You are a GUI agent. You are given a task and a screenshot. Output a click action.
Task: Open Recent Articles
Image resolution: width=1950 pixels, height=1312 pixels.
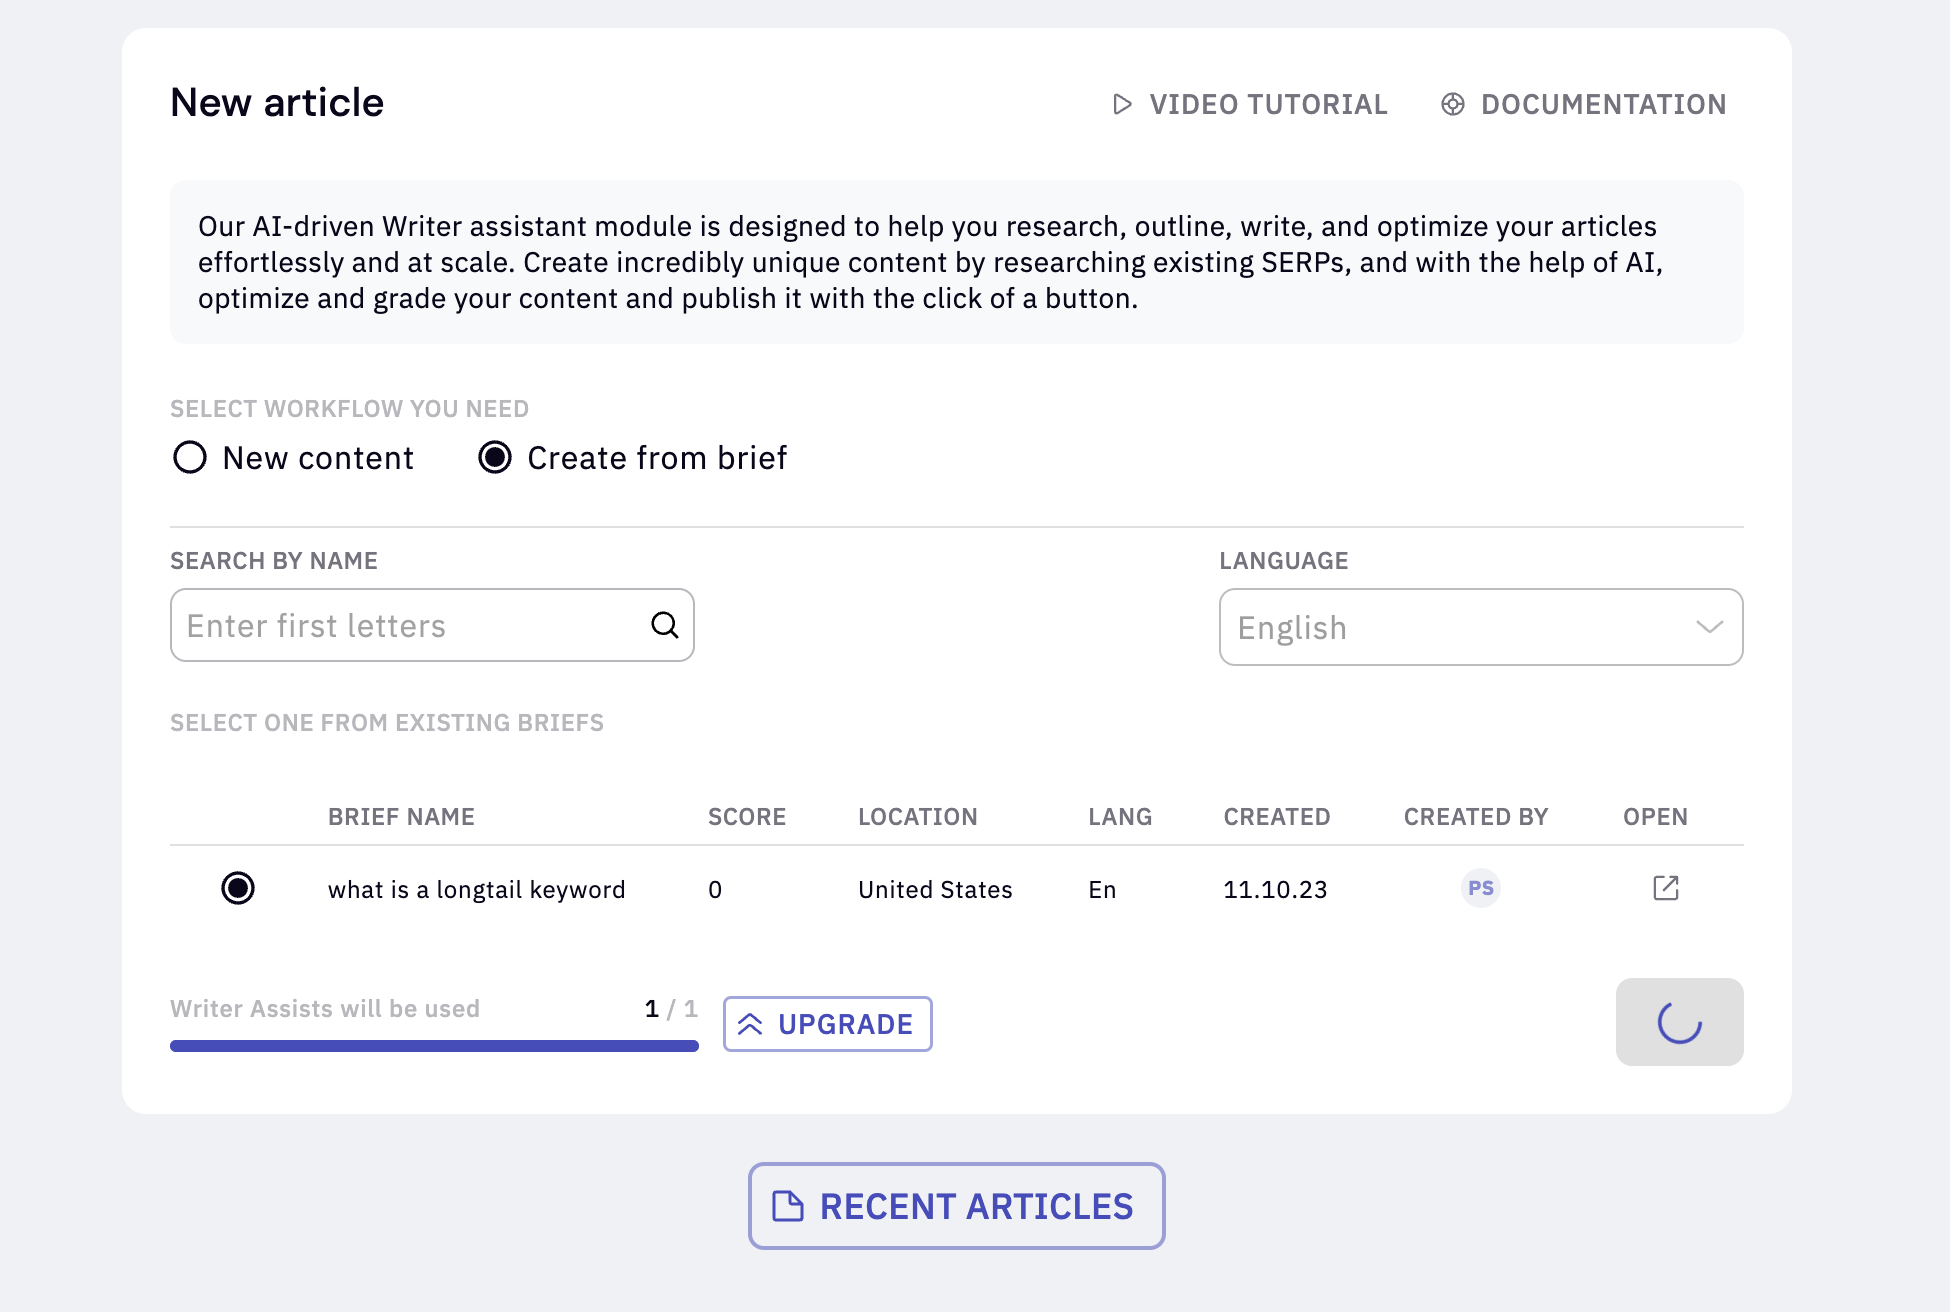tap(957, 1206)
